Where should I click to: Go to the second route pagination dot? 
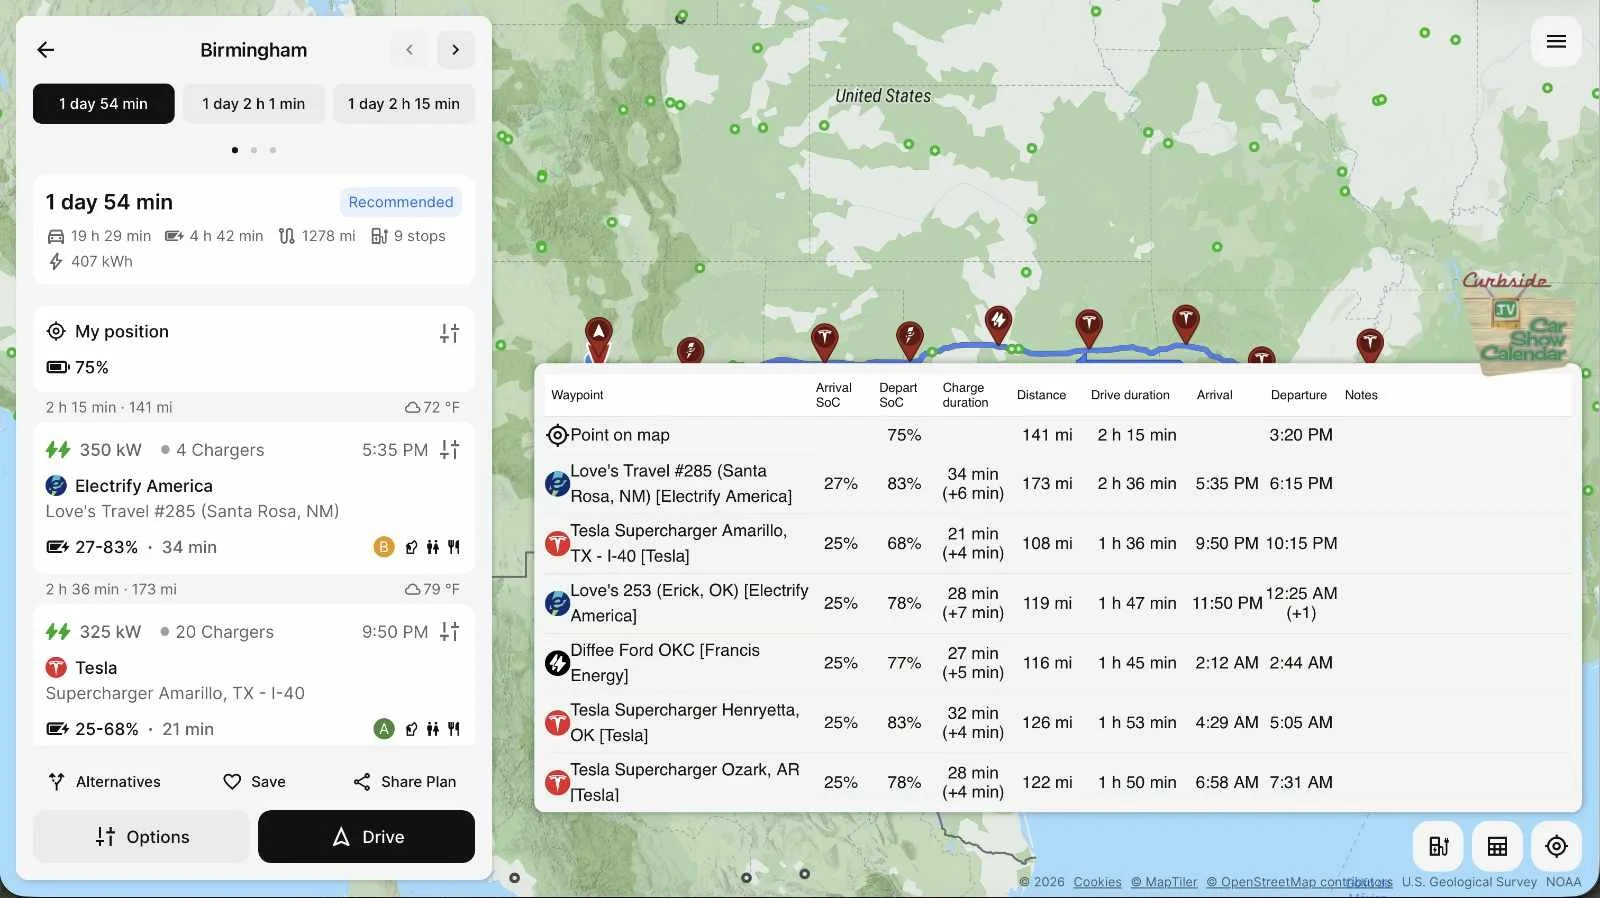click(254, 150)
